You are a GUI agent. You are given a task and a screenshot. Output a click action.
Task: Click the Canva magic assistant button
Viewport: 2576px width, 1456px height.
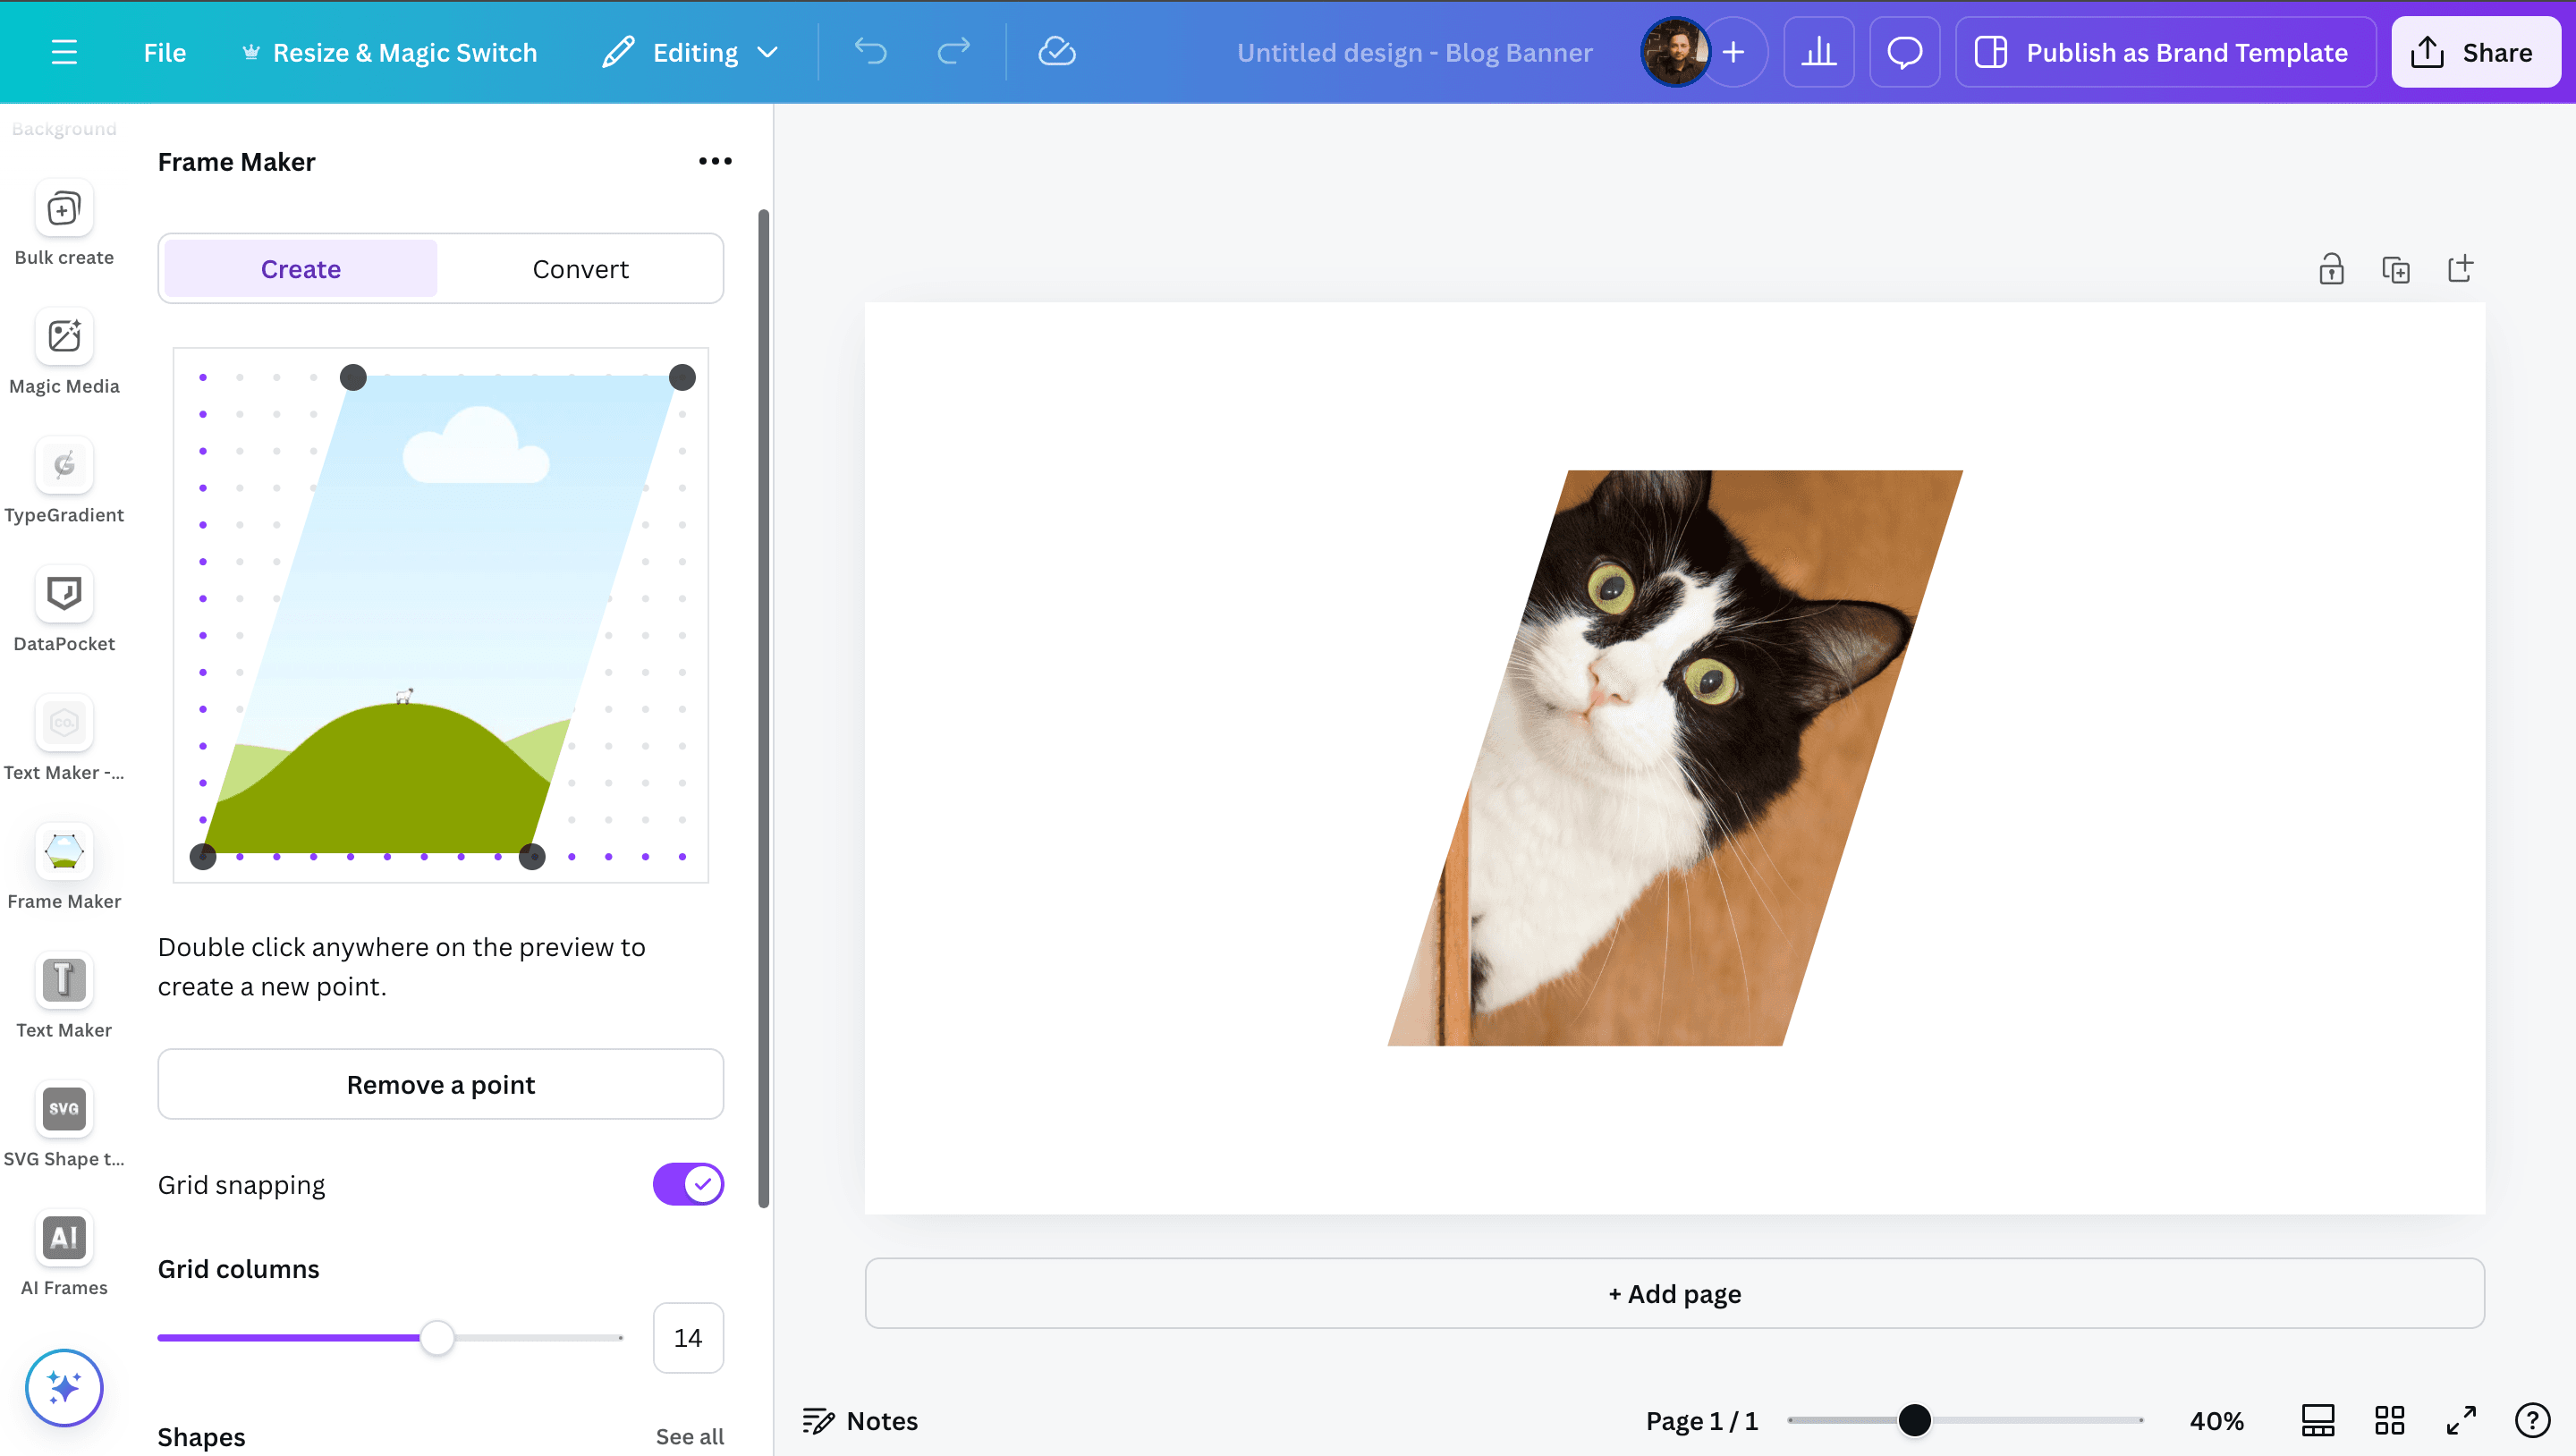click(64, 1388)
